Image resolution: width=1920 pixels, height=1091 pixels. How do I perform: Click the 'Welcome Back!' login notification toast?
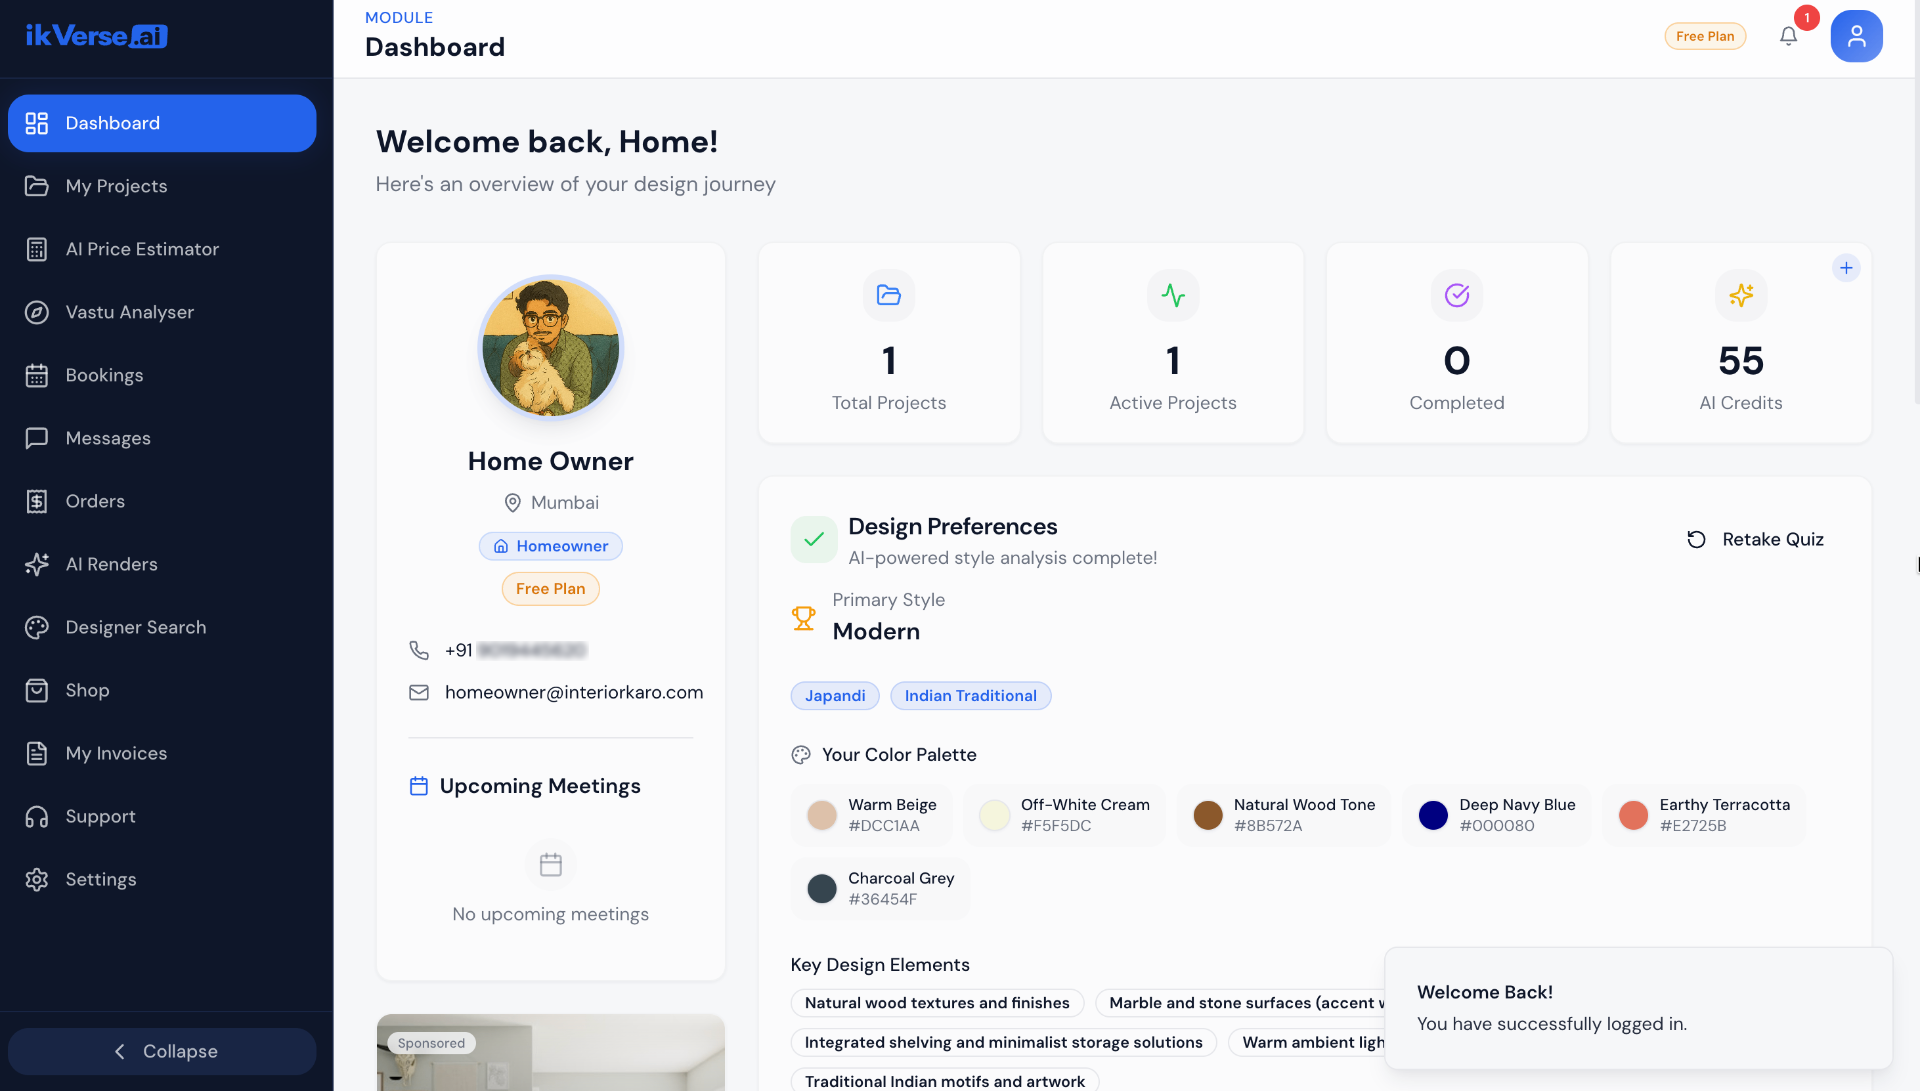(x=1638, y=1008)
